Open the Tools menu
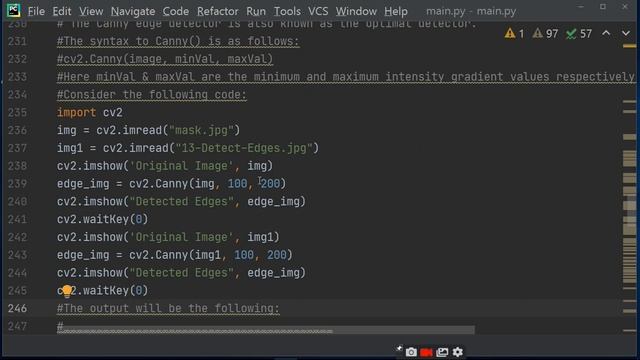 [x=287, y=11]
